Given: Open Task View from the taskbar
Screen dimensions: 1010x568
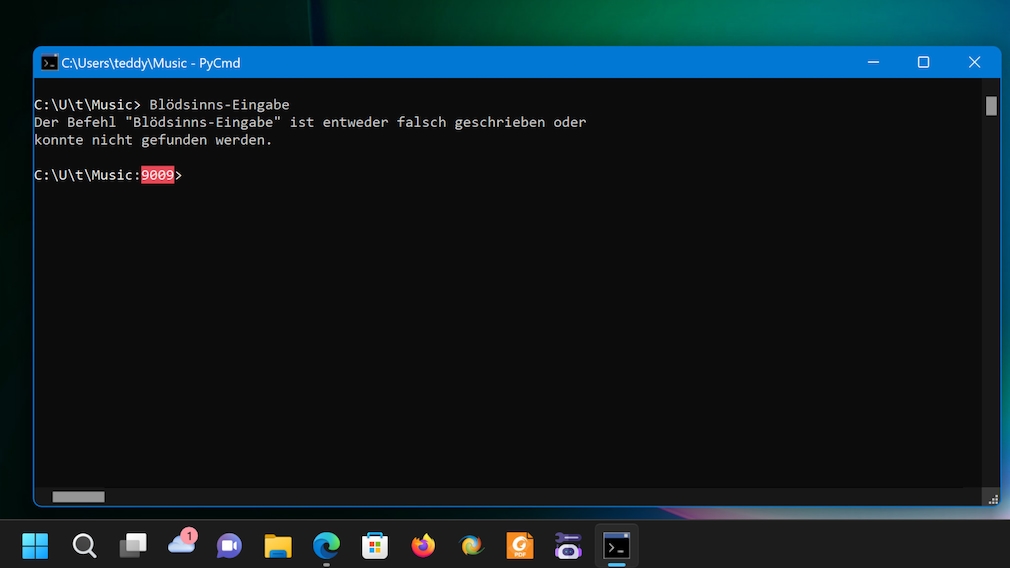Looking at the screenshot, I should 133,545.
